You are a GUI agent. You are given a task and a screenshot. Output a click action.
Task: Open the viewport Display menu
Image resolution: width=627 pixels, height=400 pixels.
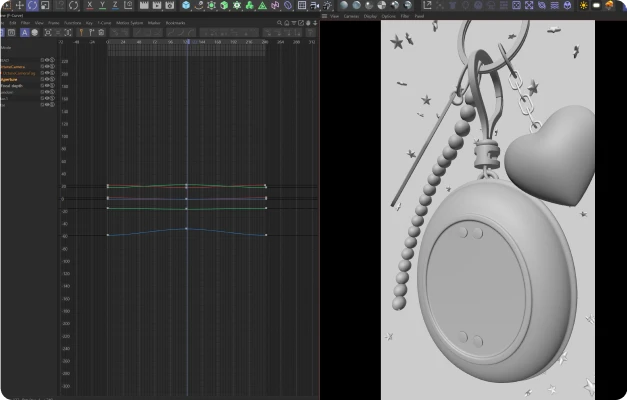pos(370,16)
